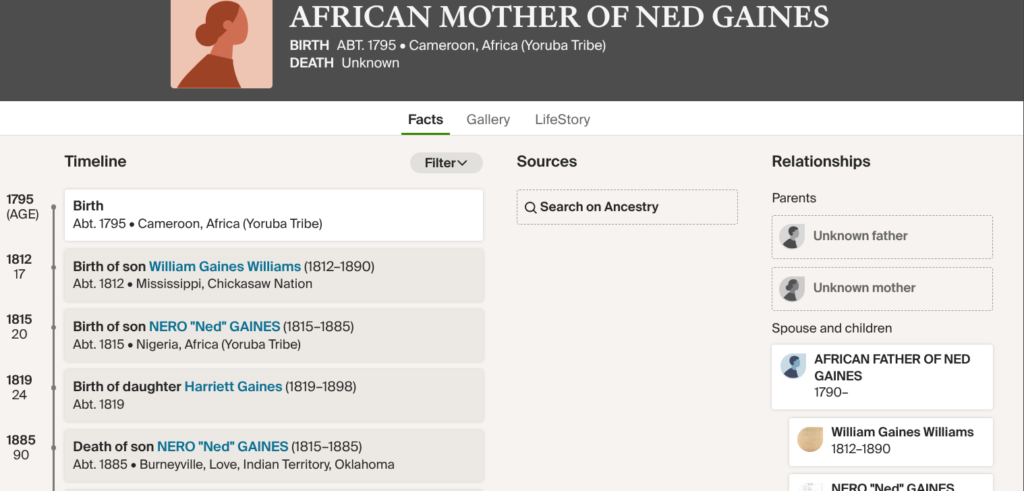
Task: Click the 1812 timeline marker dot
Action: point(53,268)
